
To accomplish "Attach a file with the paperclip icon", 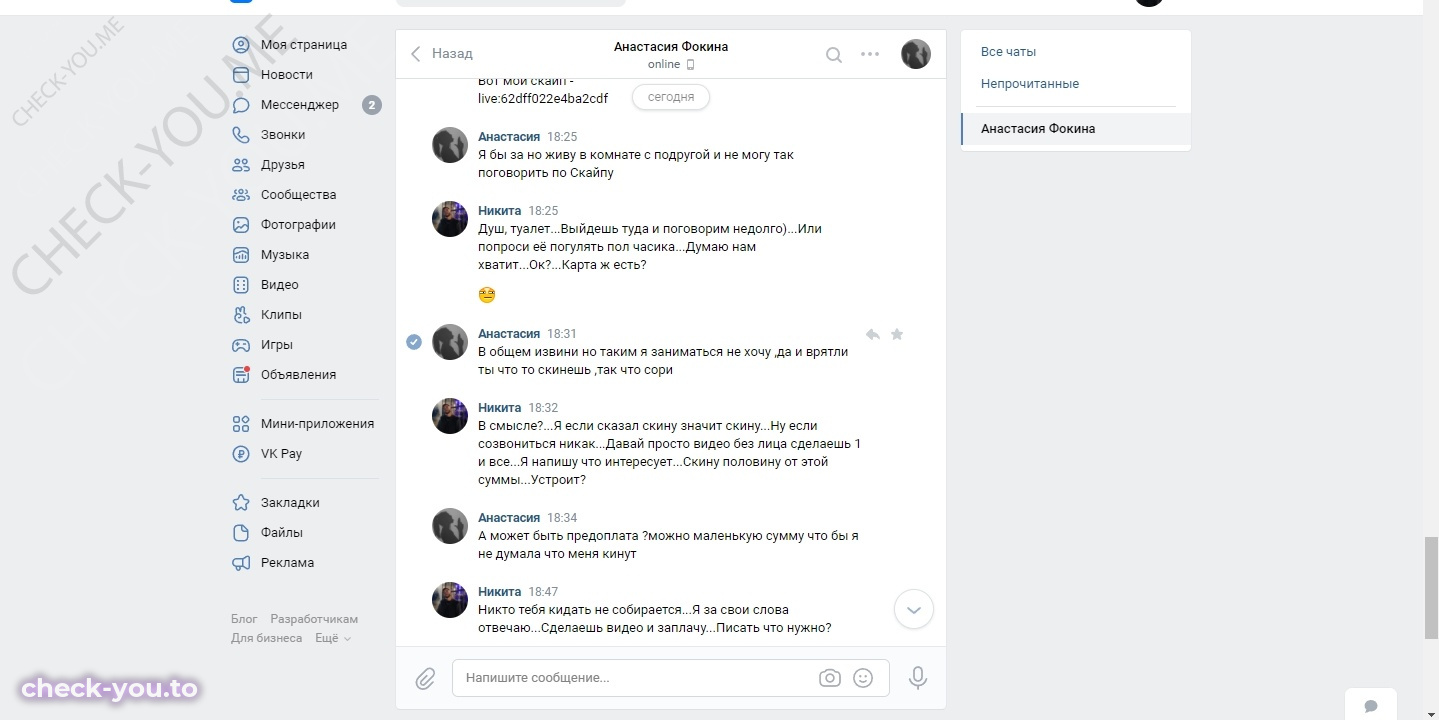I will pos(426,679).
